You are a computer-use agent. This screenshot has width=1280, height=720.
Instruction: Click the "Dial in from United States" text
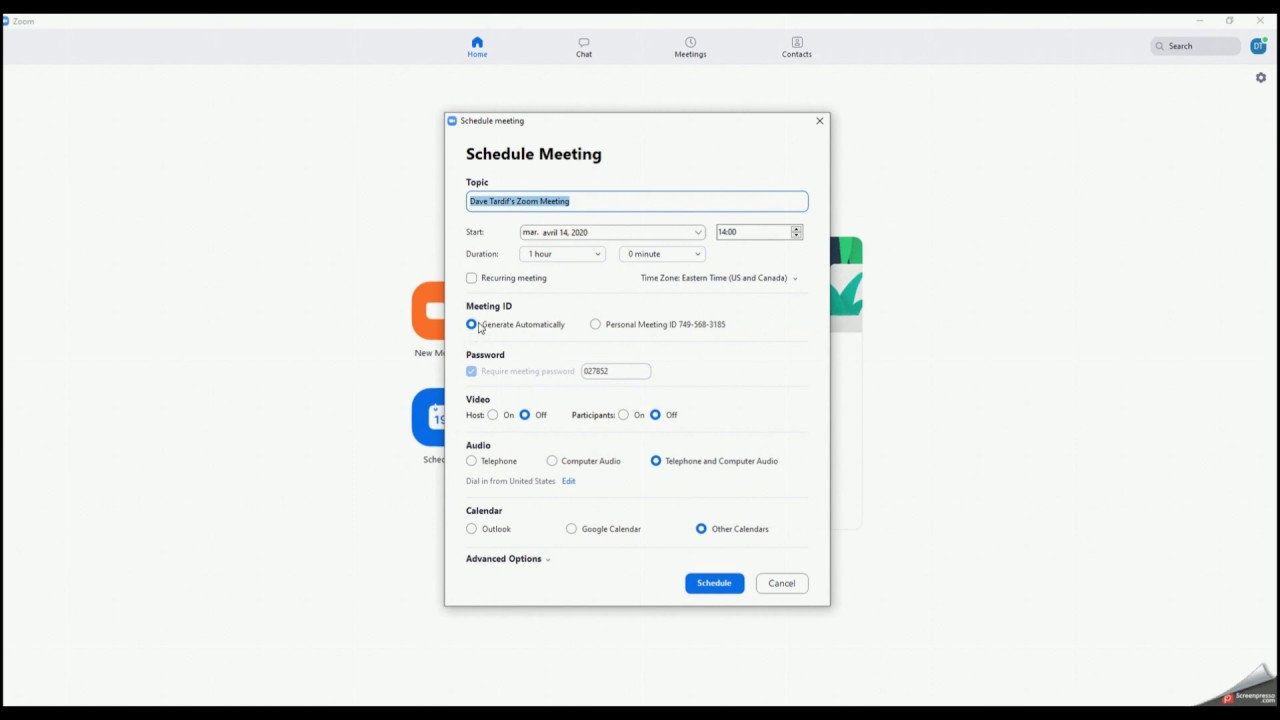510,481
